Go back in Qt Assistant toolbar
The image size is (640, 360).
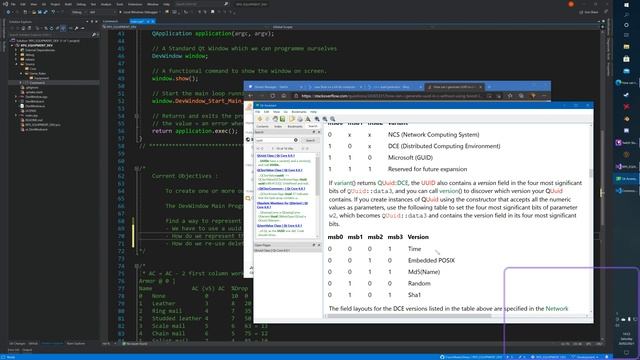260,119
